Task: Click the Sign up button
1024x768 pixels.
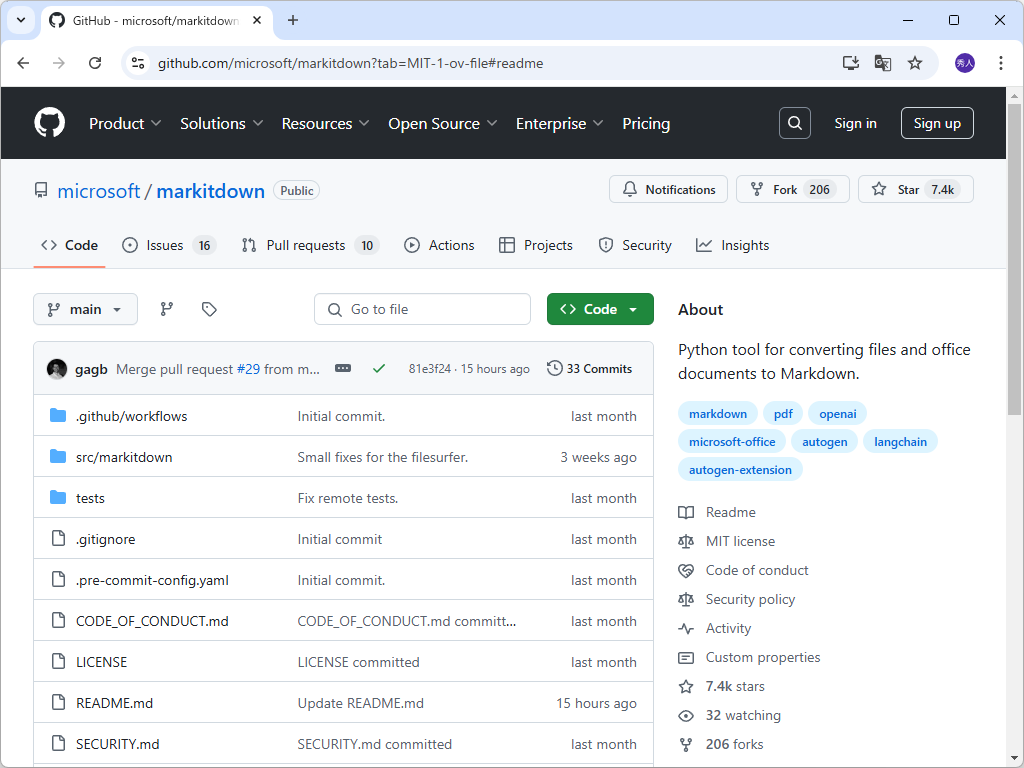Action: (x=937, y=123)
